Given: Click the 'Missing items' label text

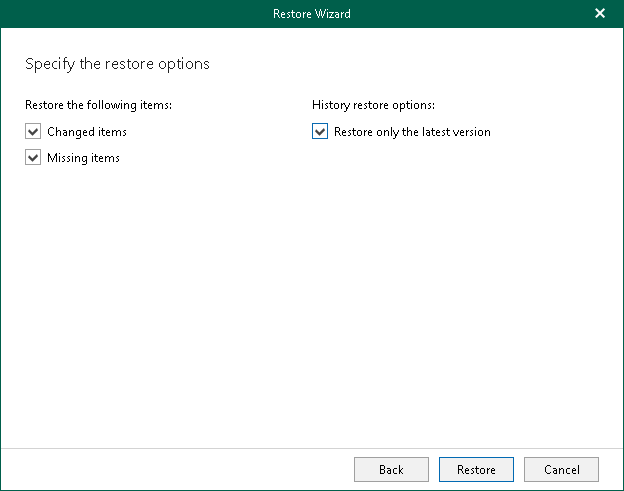Looking at the screenshot, I should 83,158.
